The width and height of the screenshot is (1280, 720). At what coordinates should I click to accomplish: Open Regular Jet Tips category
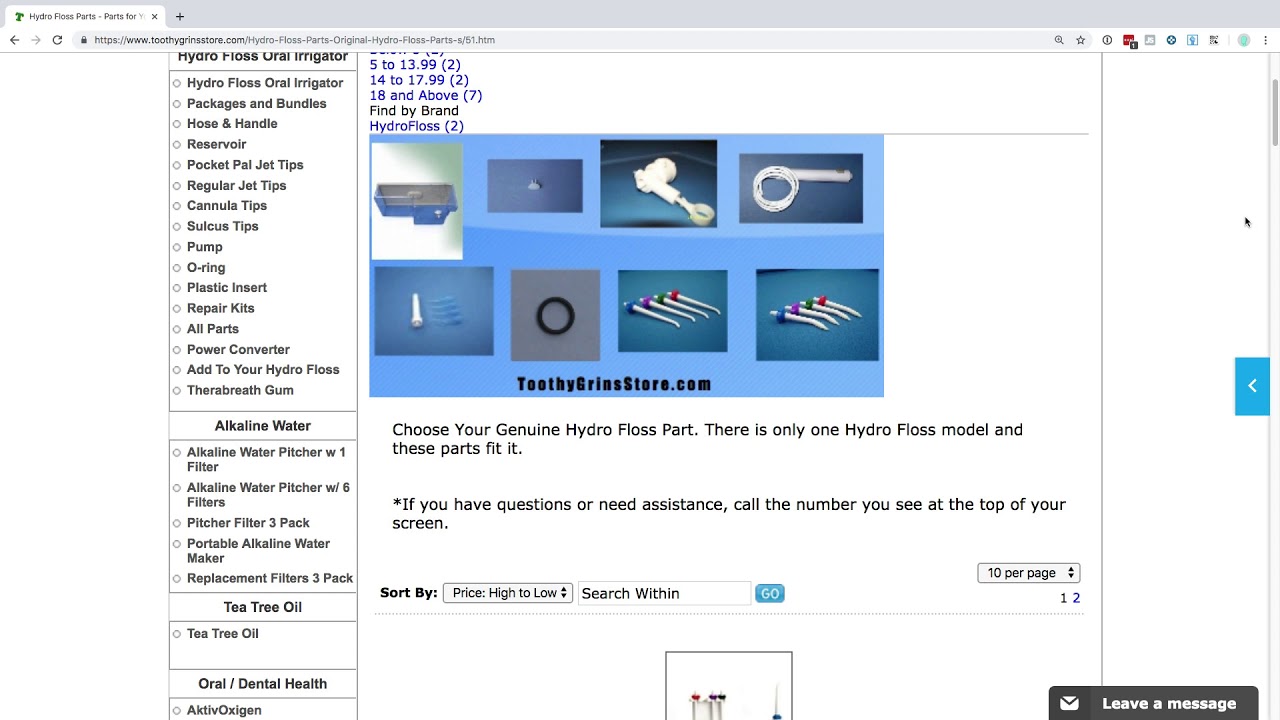(x=236, y=185)
